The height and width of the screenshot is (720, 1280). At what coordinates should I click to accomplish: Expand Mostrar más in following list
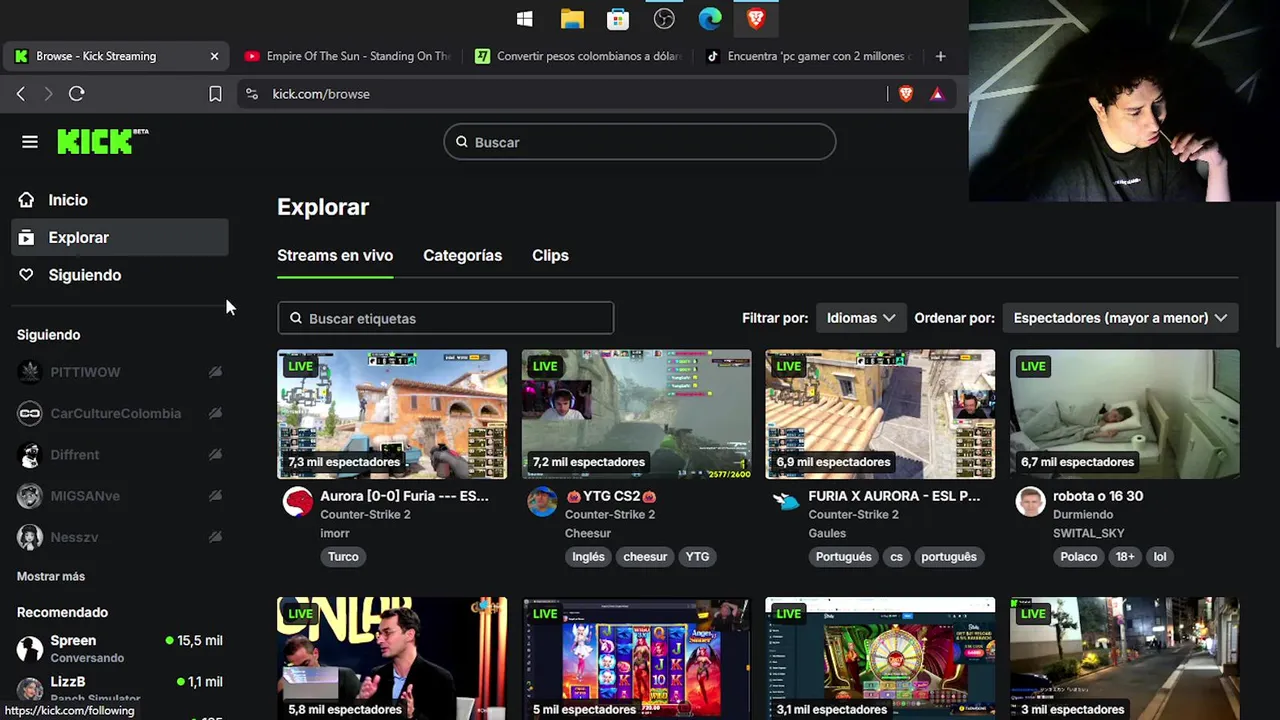tap(51, 576)
